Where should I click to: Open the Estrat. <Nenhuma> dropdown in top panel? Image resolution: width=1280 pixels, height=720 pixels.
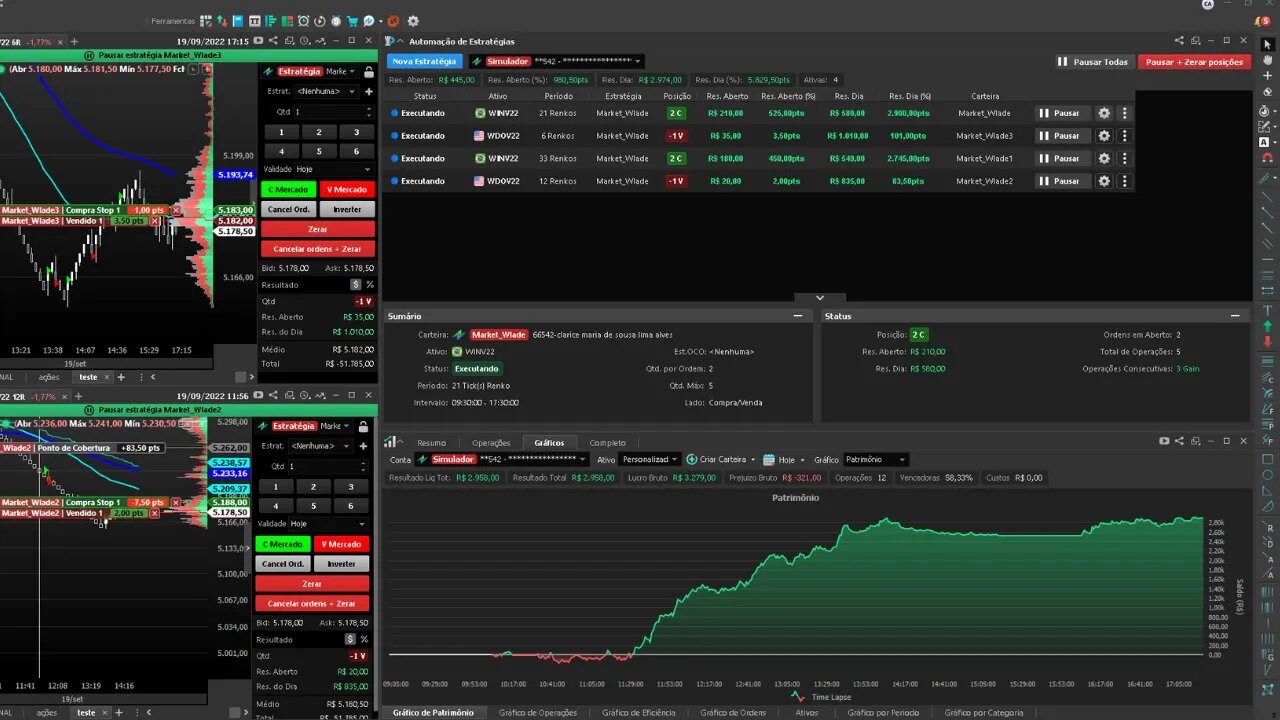[325, 91]
